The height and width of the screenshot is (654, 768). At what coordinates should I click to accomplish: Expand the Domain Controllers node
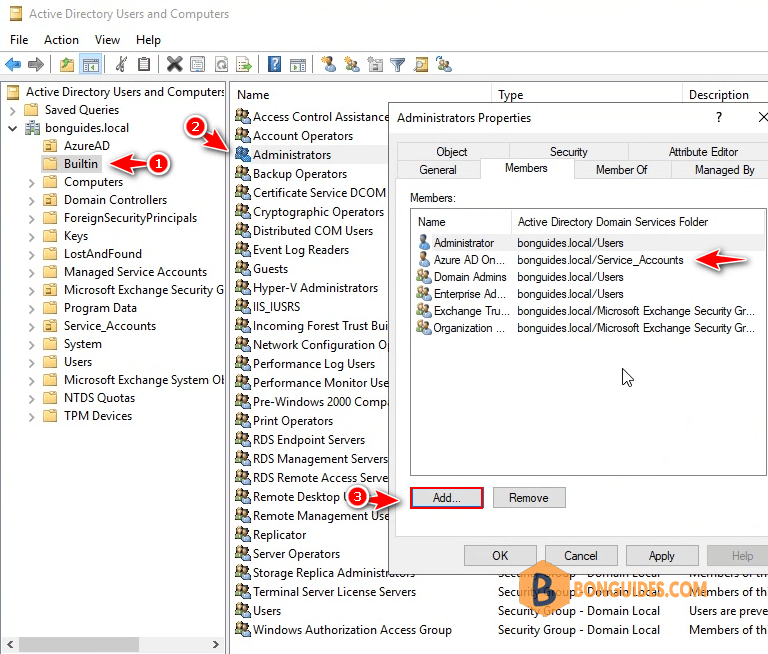[x=31, y=201]
